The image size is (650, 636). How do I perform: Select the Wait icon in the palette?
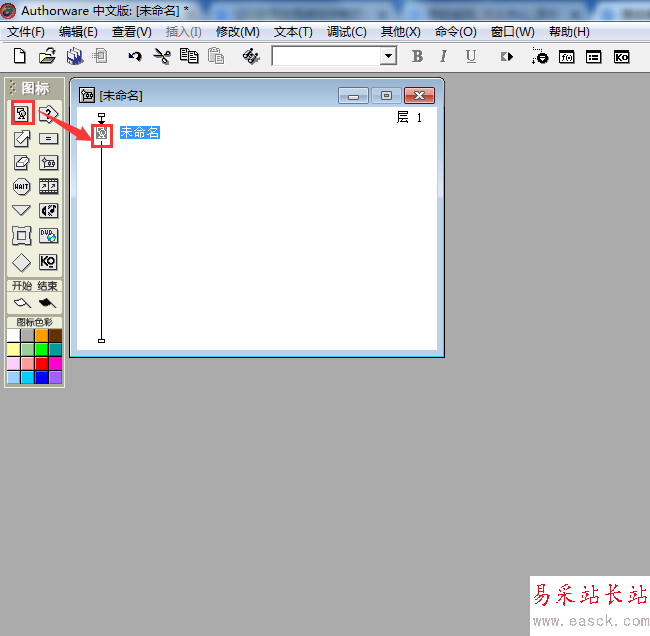[x=22, y=187]
